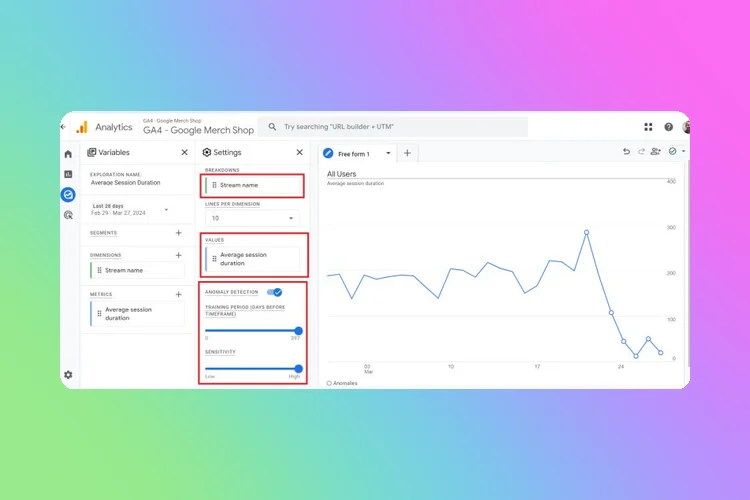Viewport: 750px width, 500px height.
Task: Click the share exploration people icon
Action: pyautogui.click(x=656, y=151)
